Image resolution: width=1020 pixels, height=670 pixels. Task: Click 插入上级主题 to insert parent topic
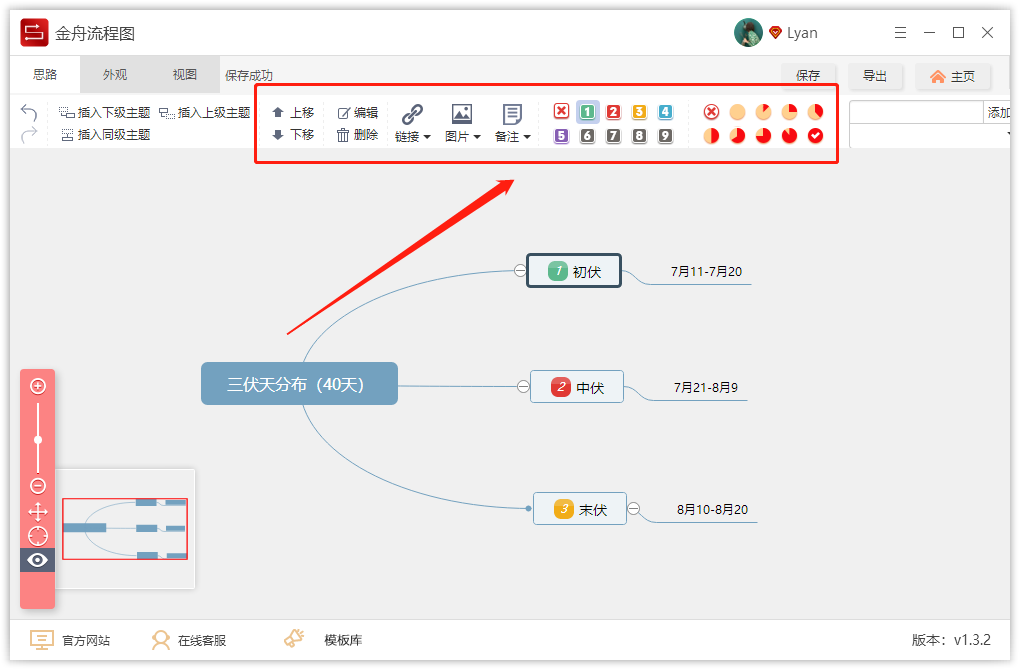(x=205, y=113)
